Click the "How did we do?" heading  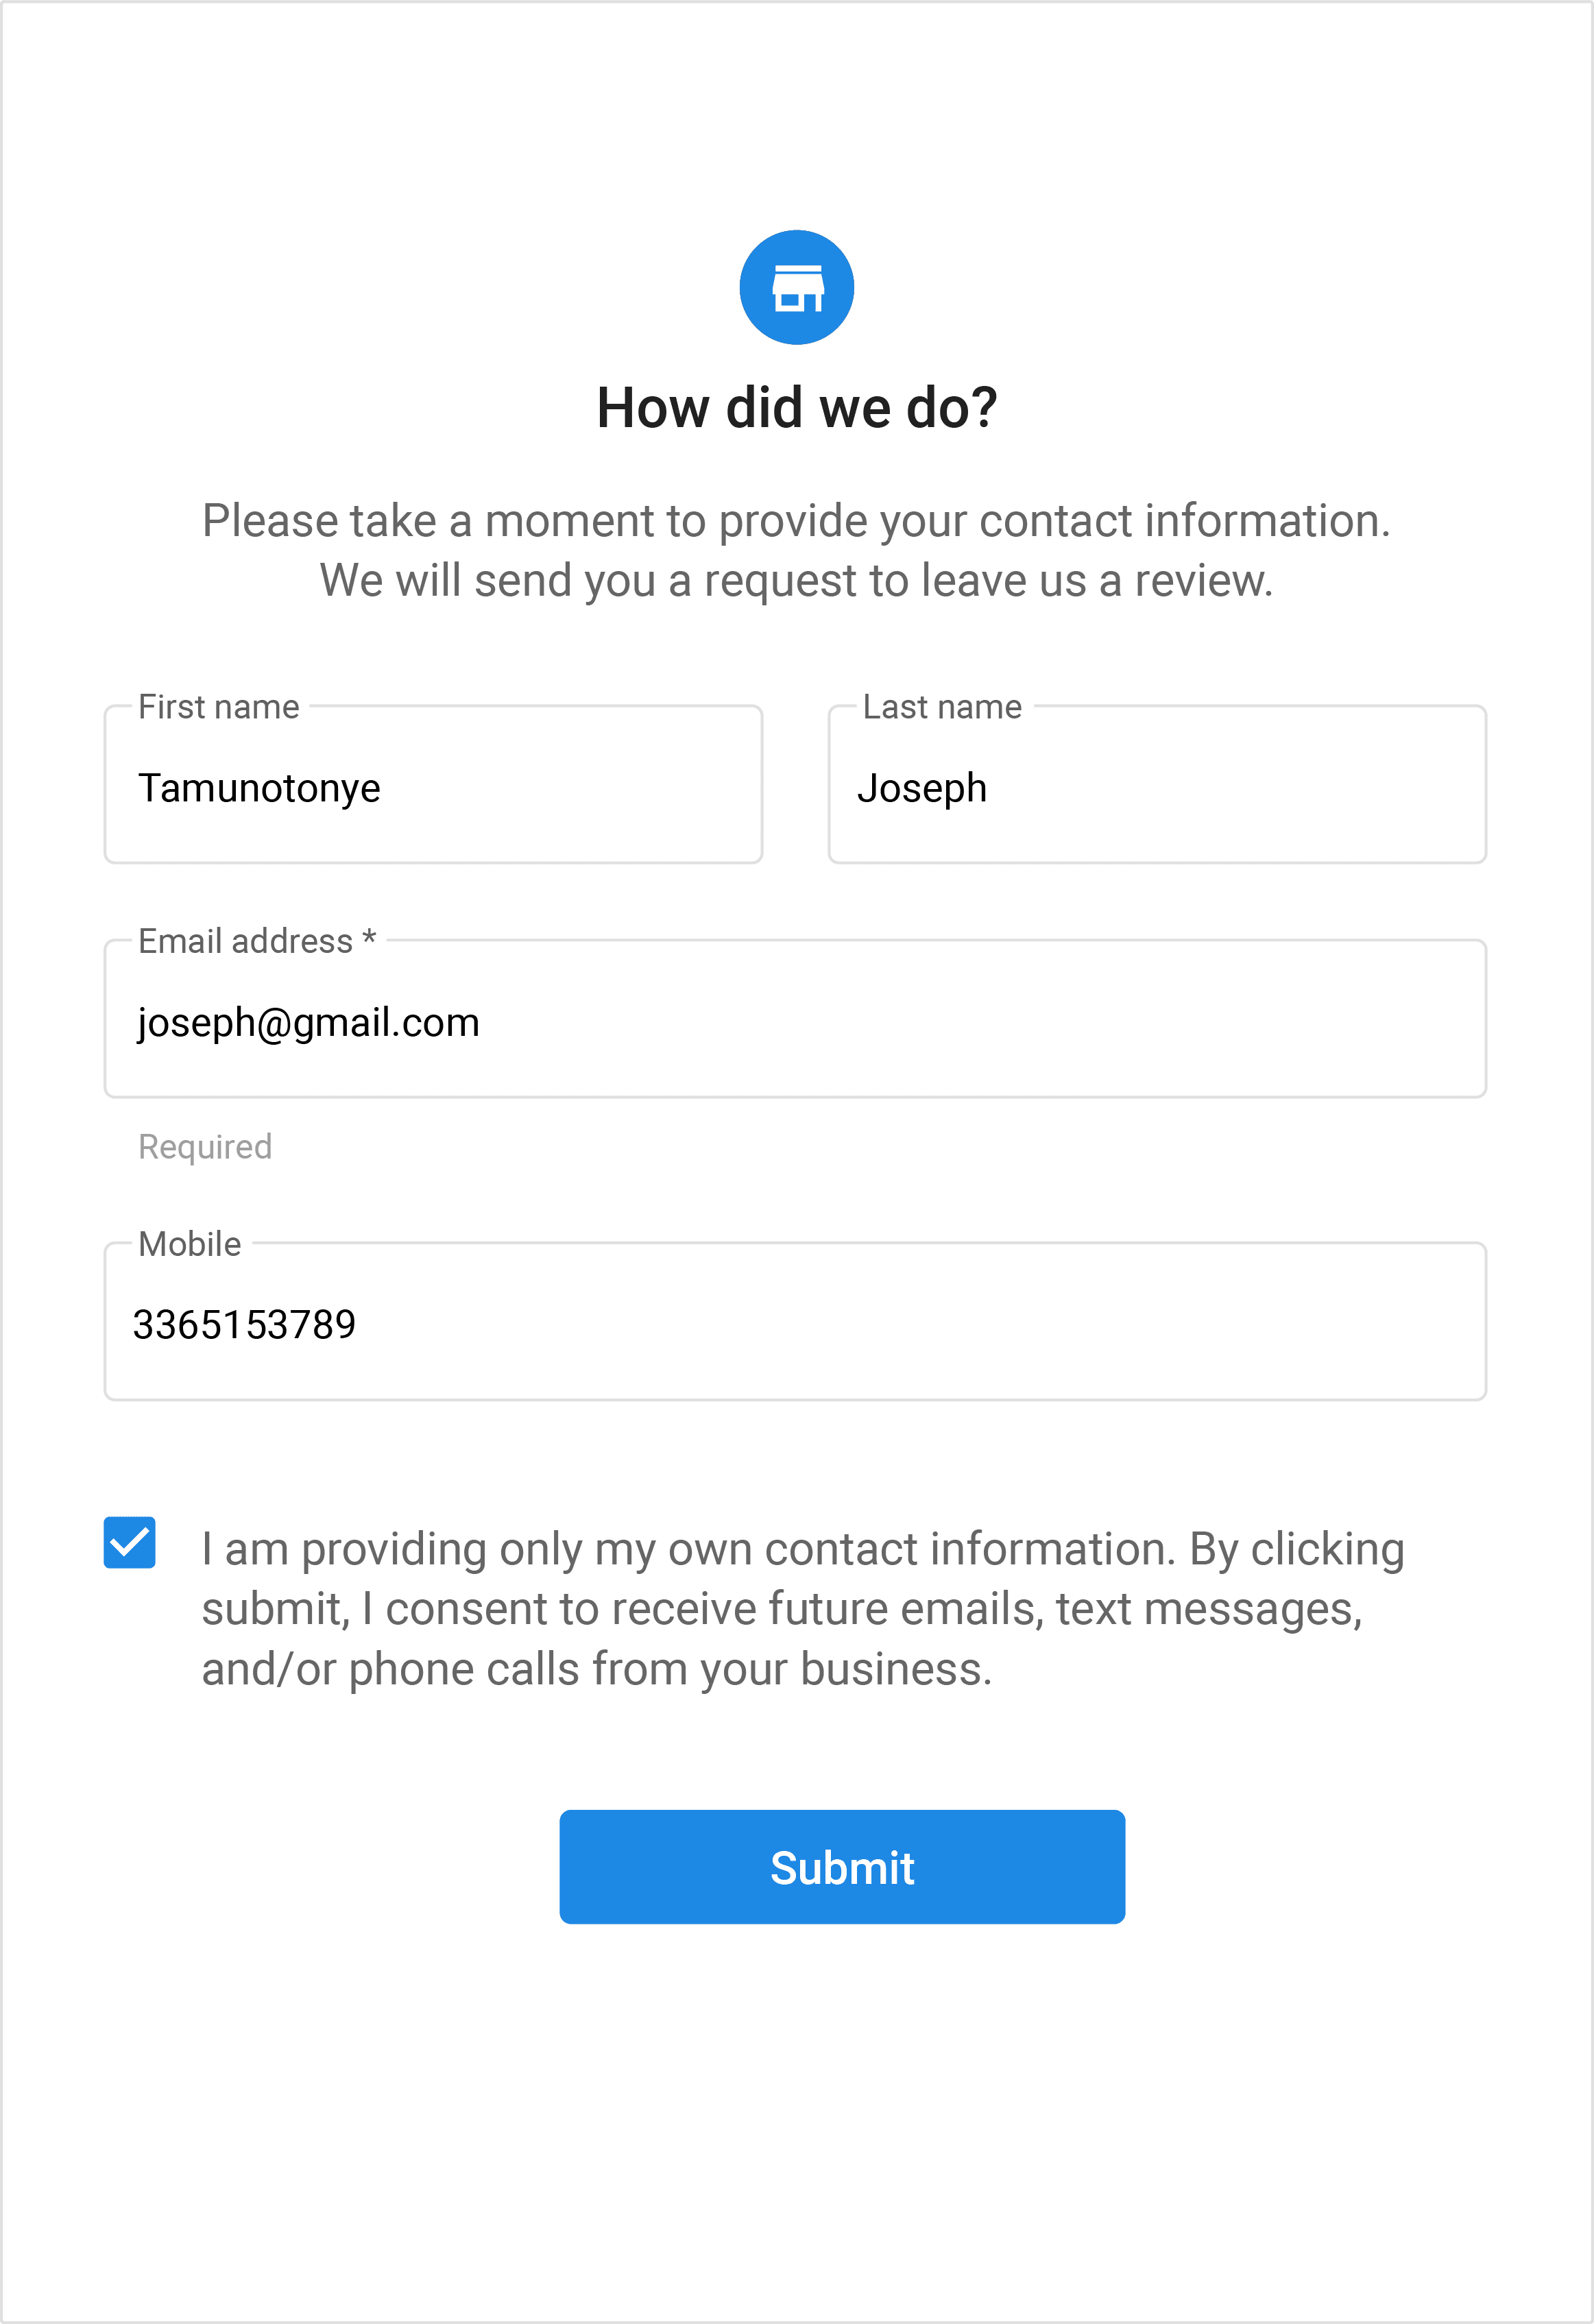(796, 408)
